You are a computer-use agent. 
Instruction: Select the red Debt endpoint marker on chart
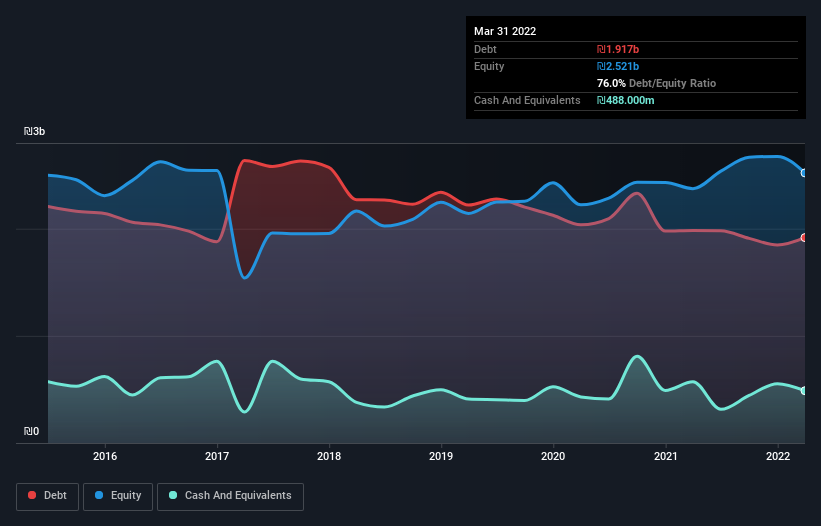point(804,238)
